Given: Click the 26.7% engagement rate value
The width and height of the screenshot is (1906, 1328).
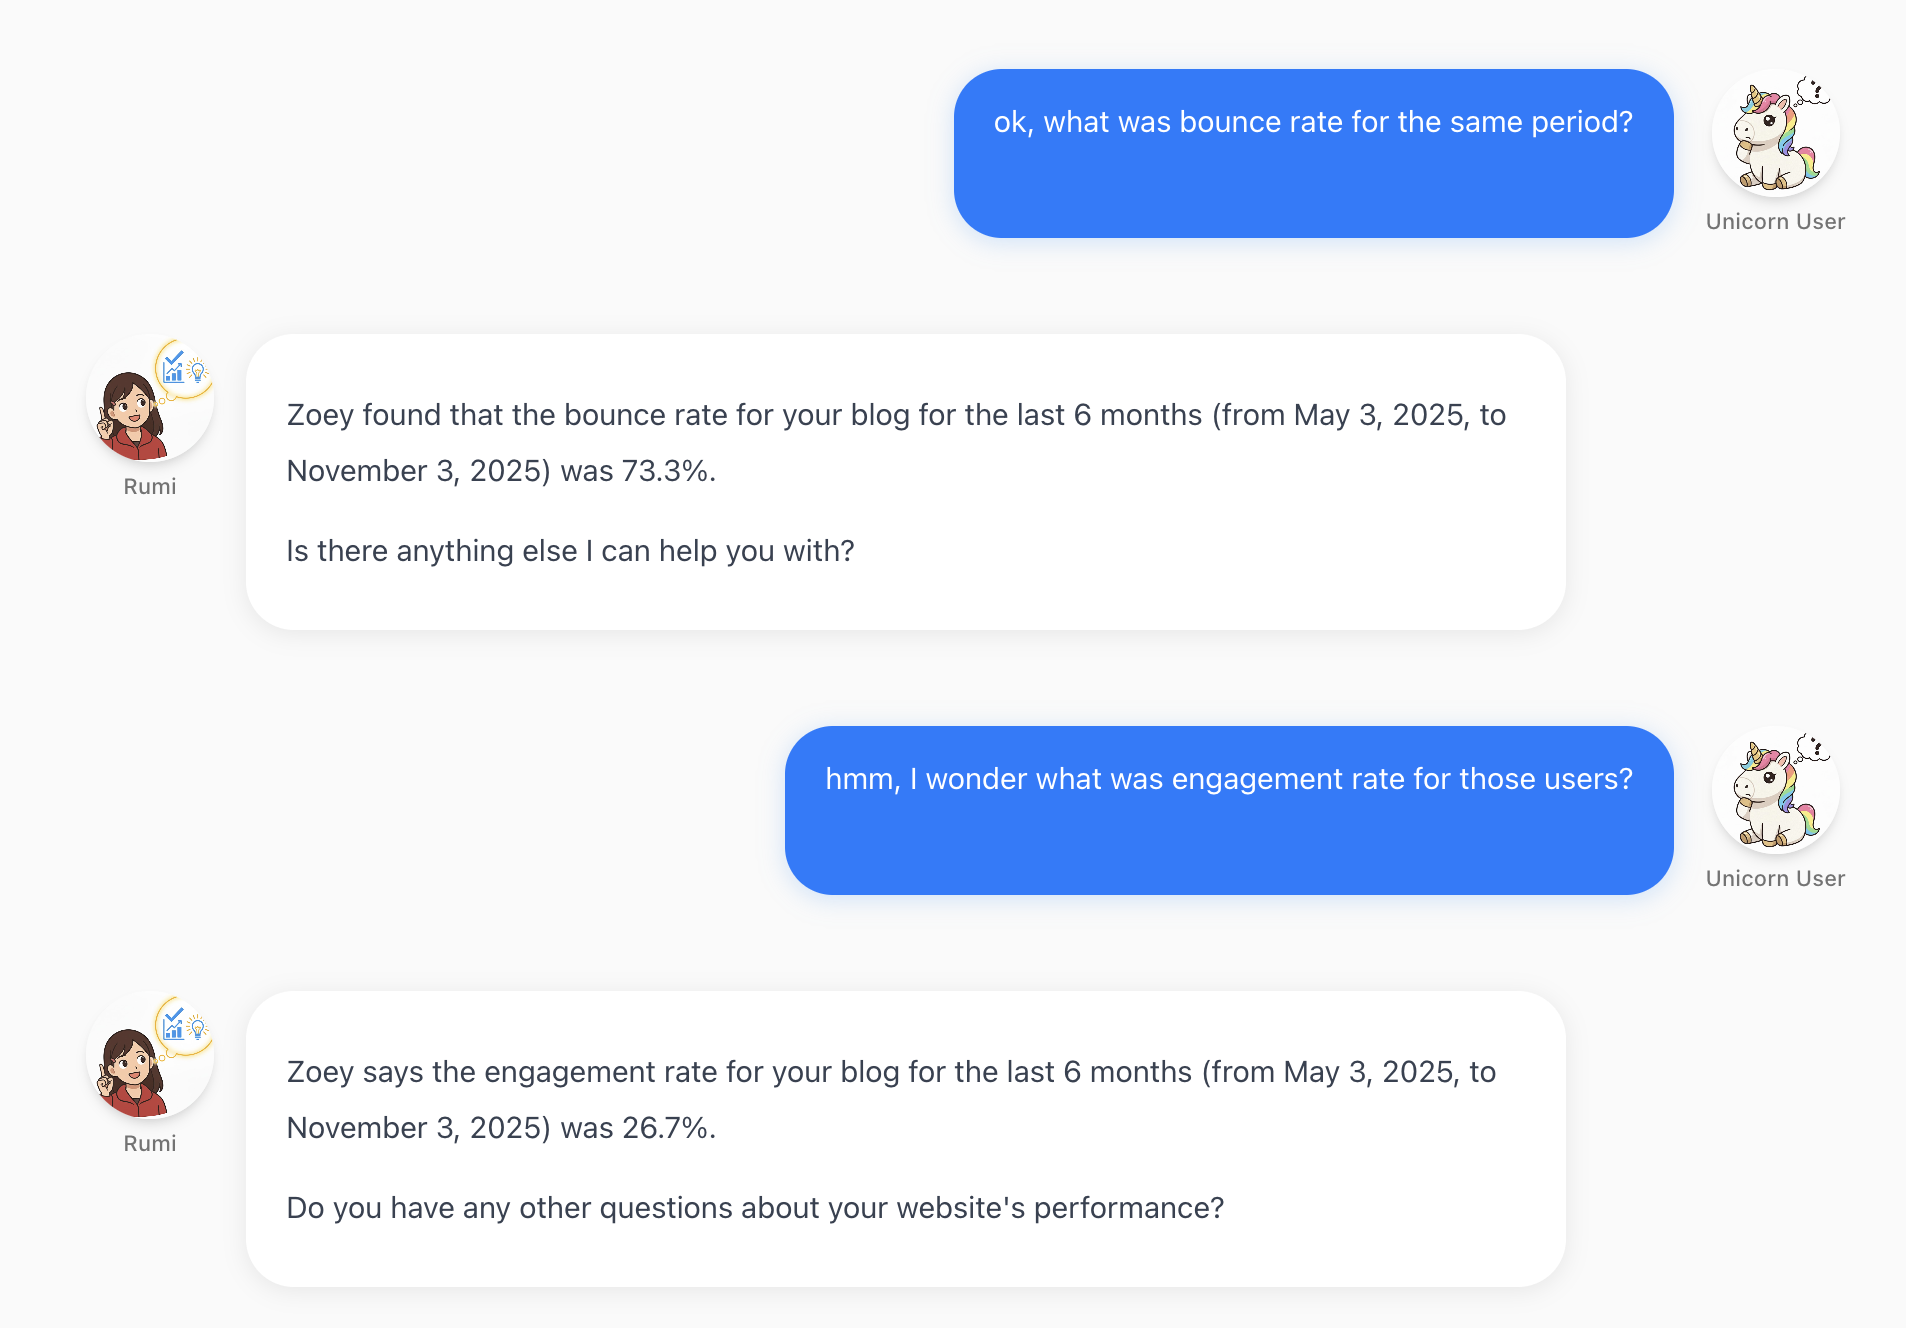Looking at the screenshot, I should (x=665, y=1129).
